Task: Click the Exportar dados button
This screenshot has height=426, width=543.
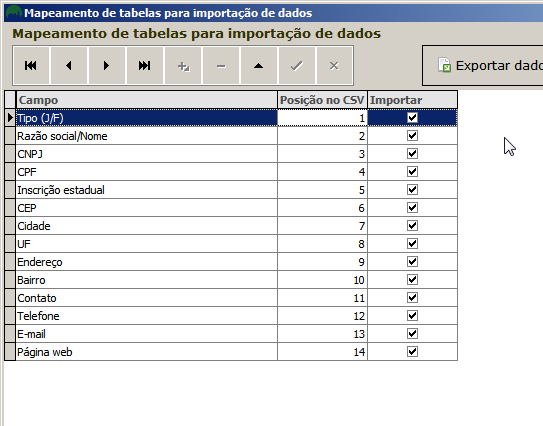Action: point(483,65)
